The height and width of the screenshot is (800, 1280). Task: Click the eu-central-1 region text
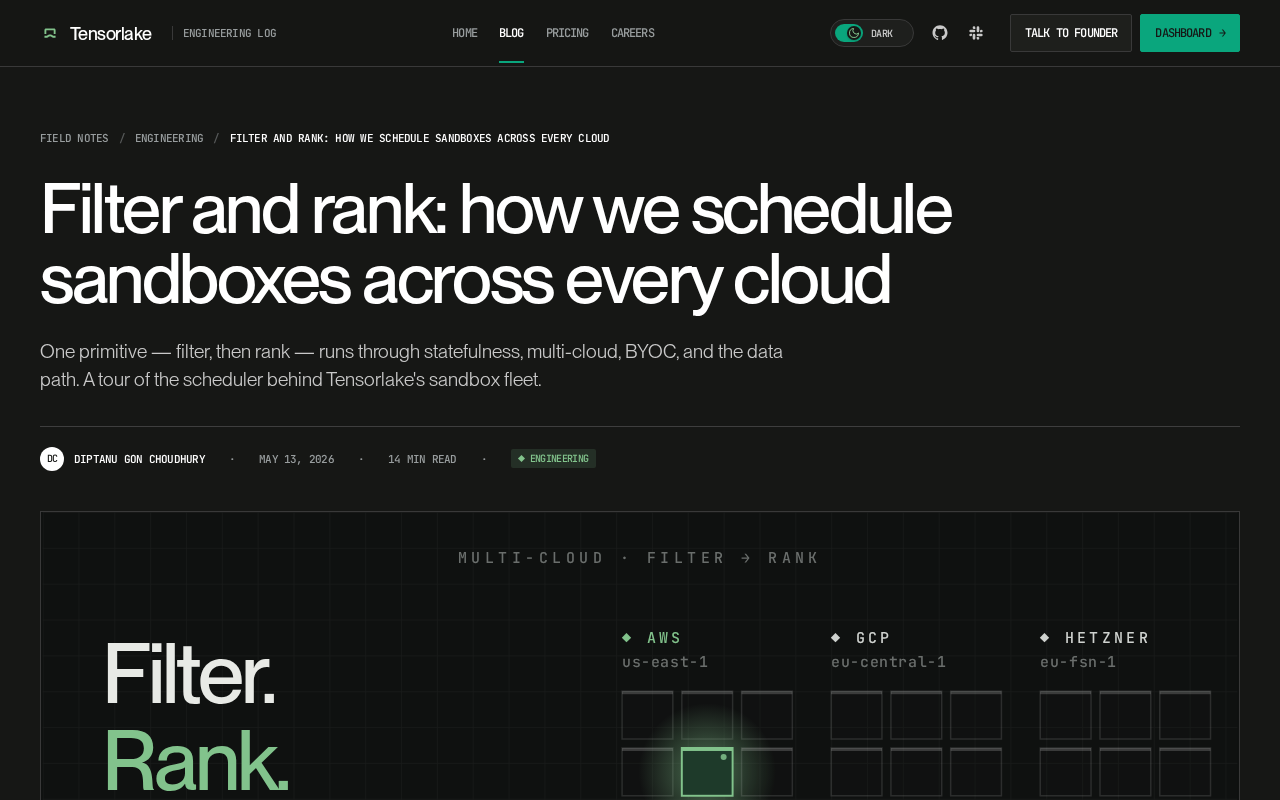[x=888, y=662]
